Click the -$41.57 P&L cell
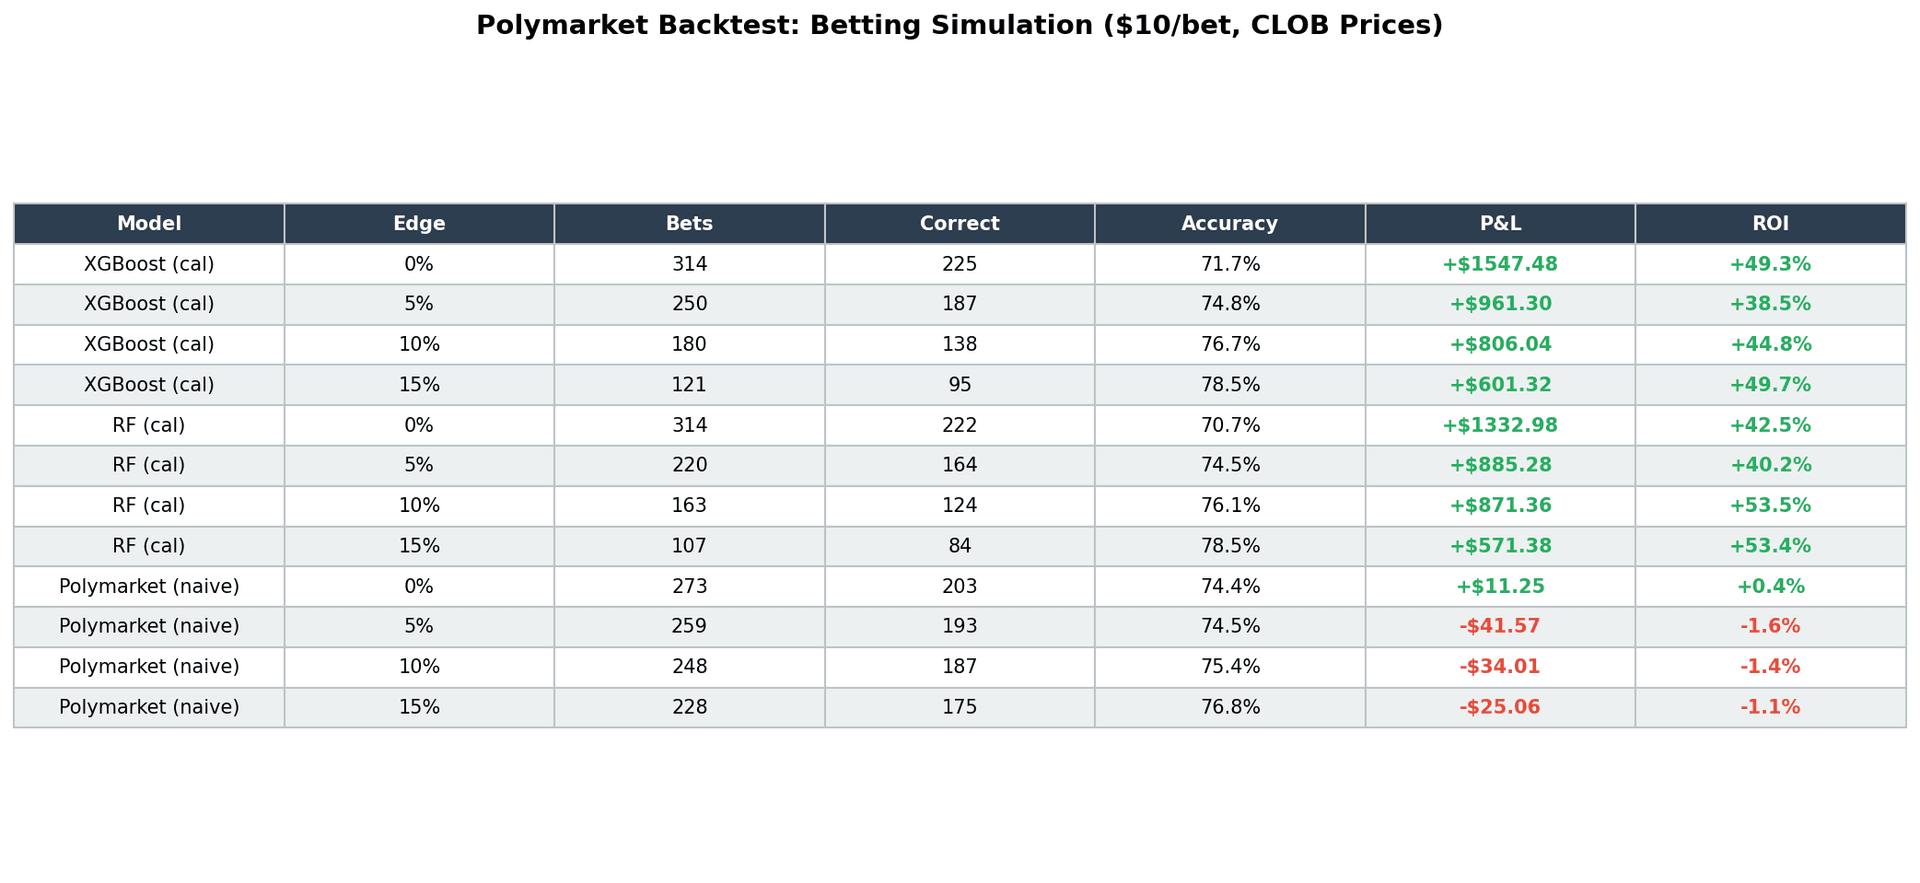The image size is (1920, 883). pos(1499,627)
